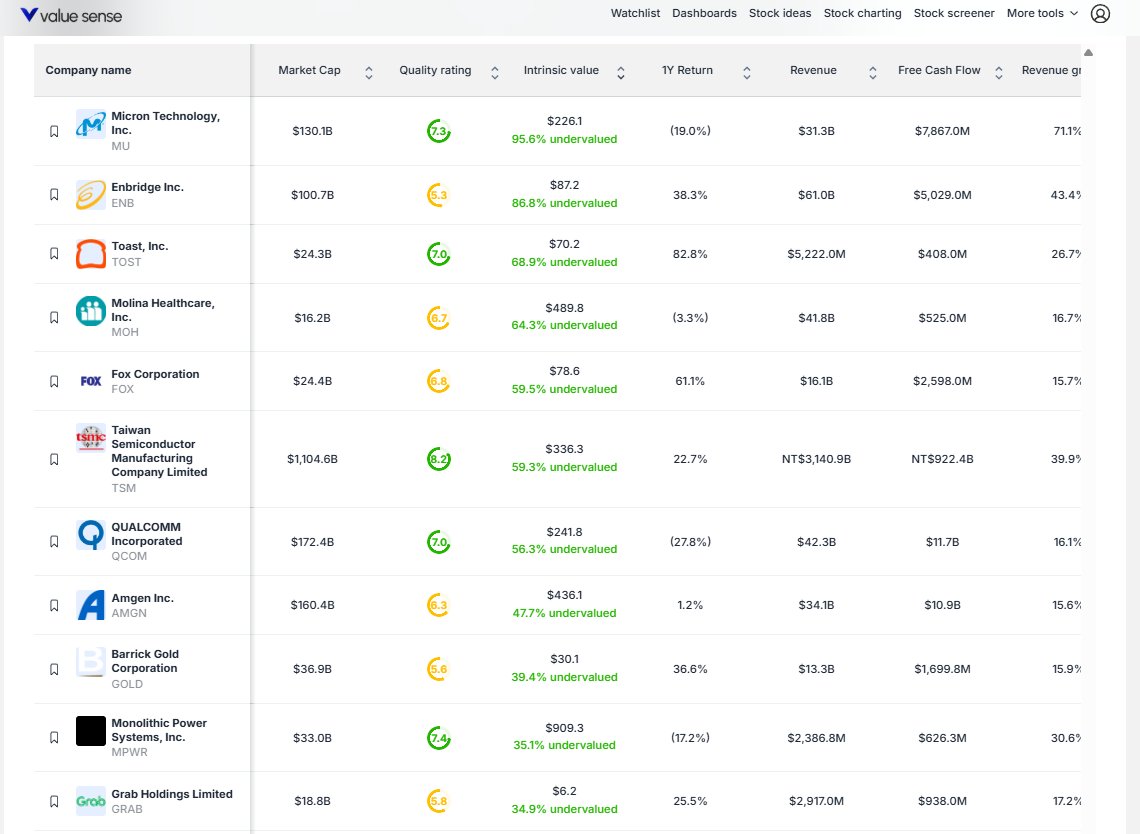Save QUALCOMM with bookmark icon
The image size is (1140, 834).
54,542
